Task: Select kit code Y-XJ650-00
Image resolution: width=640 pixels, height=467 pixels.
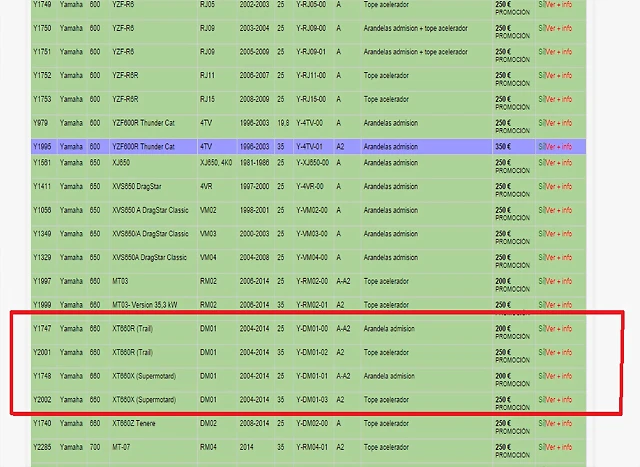Action: point(313,162)
